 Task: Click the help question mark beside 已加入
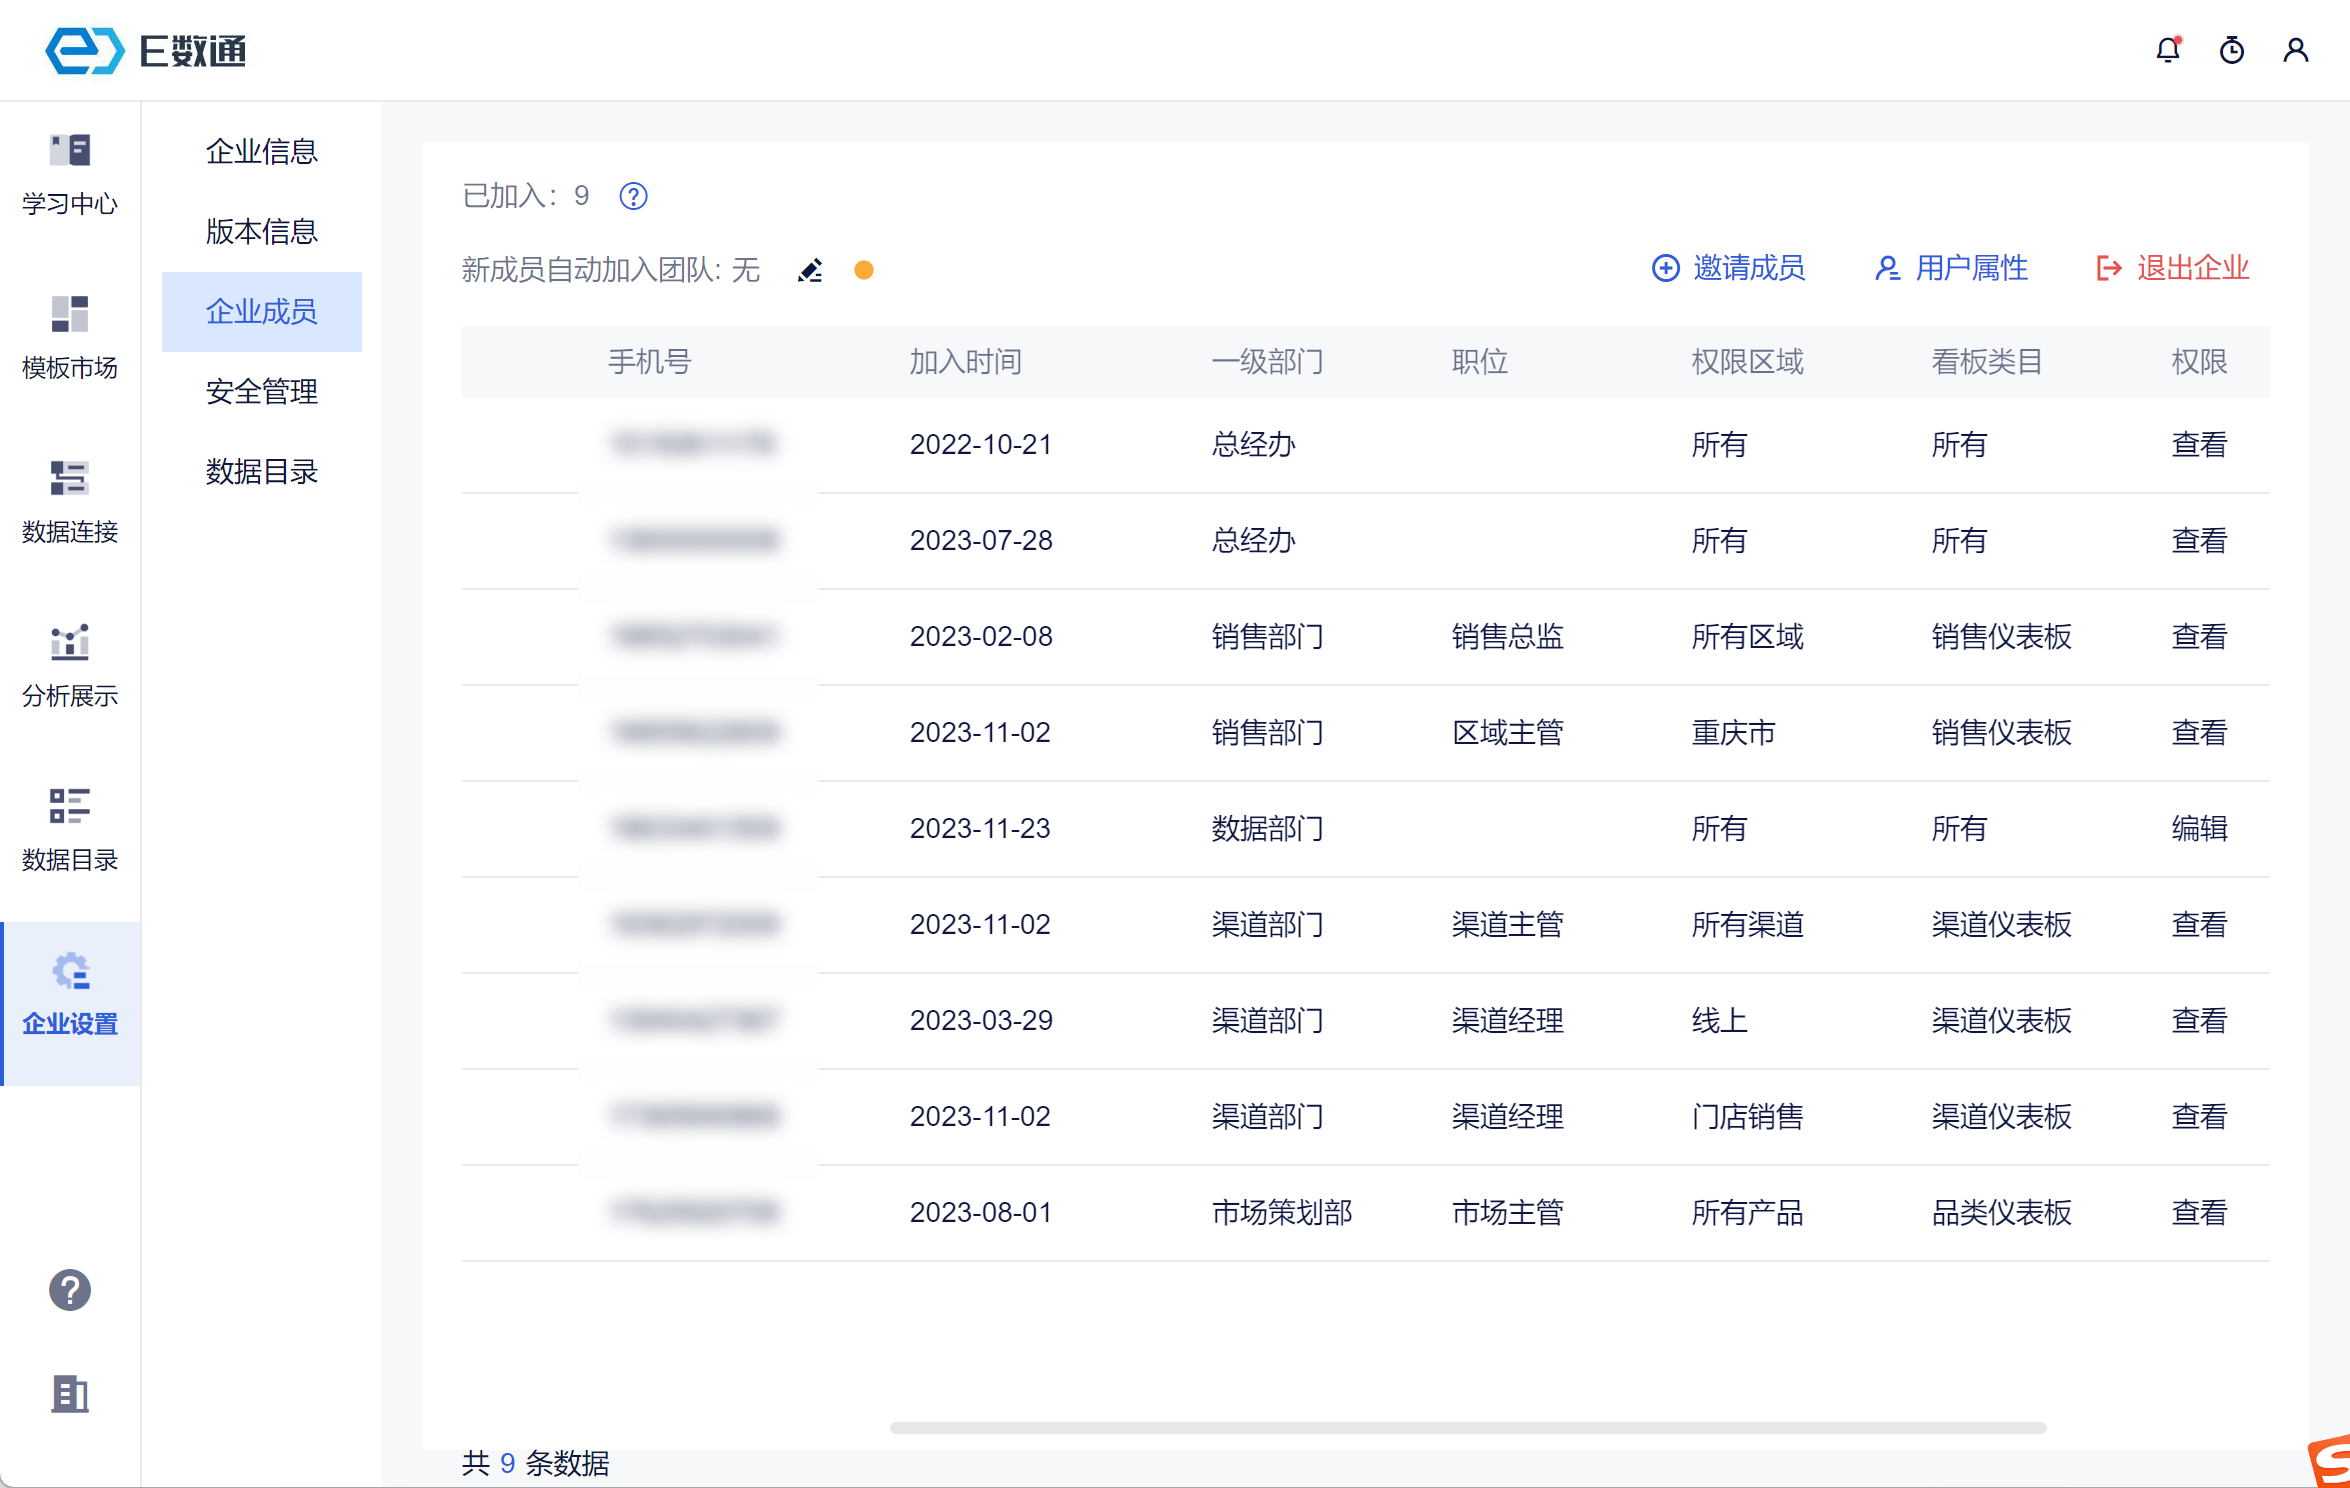tap(633, 196)
